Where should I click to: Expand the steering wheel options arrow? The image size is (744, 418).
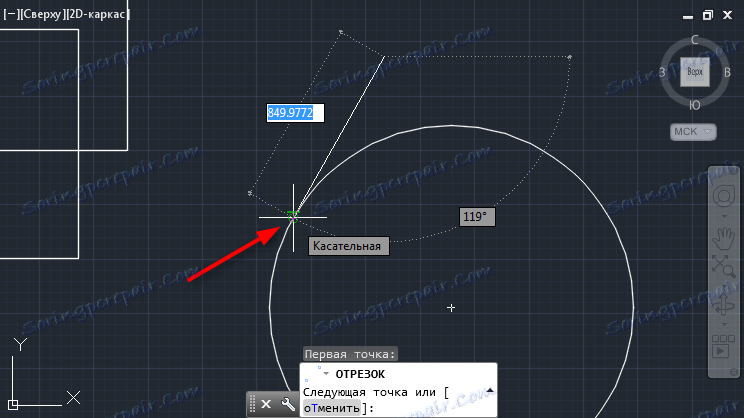pyautogui.click(x=724, y=216)
